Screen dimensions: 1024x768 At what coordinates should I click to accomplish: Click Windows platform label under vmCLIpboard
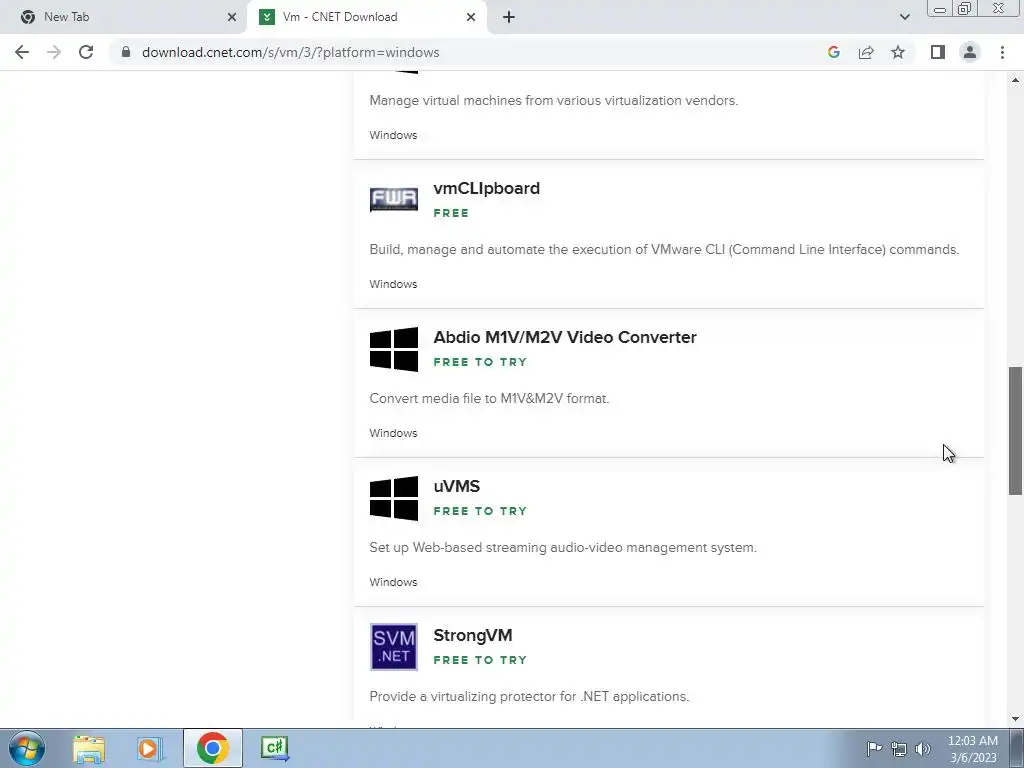(x=393, y=284)
